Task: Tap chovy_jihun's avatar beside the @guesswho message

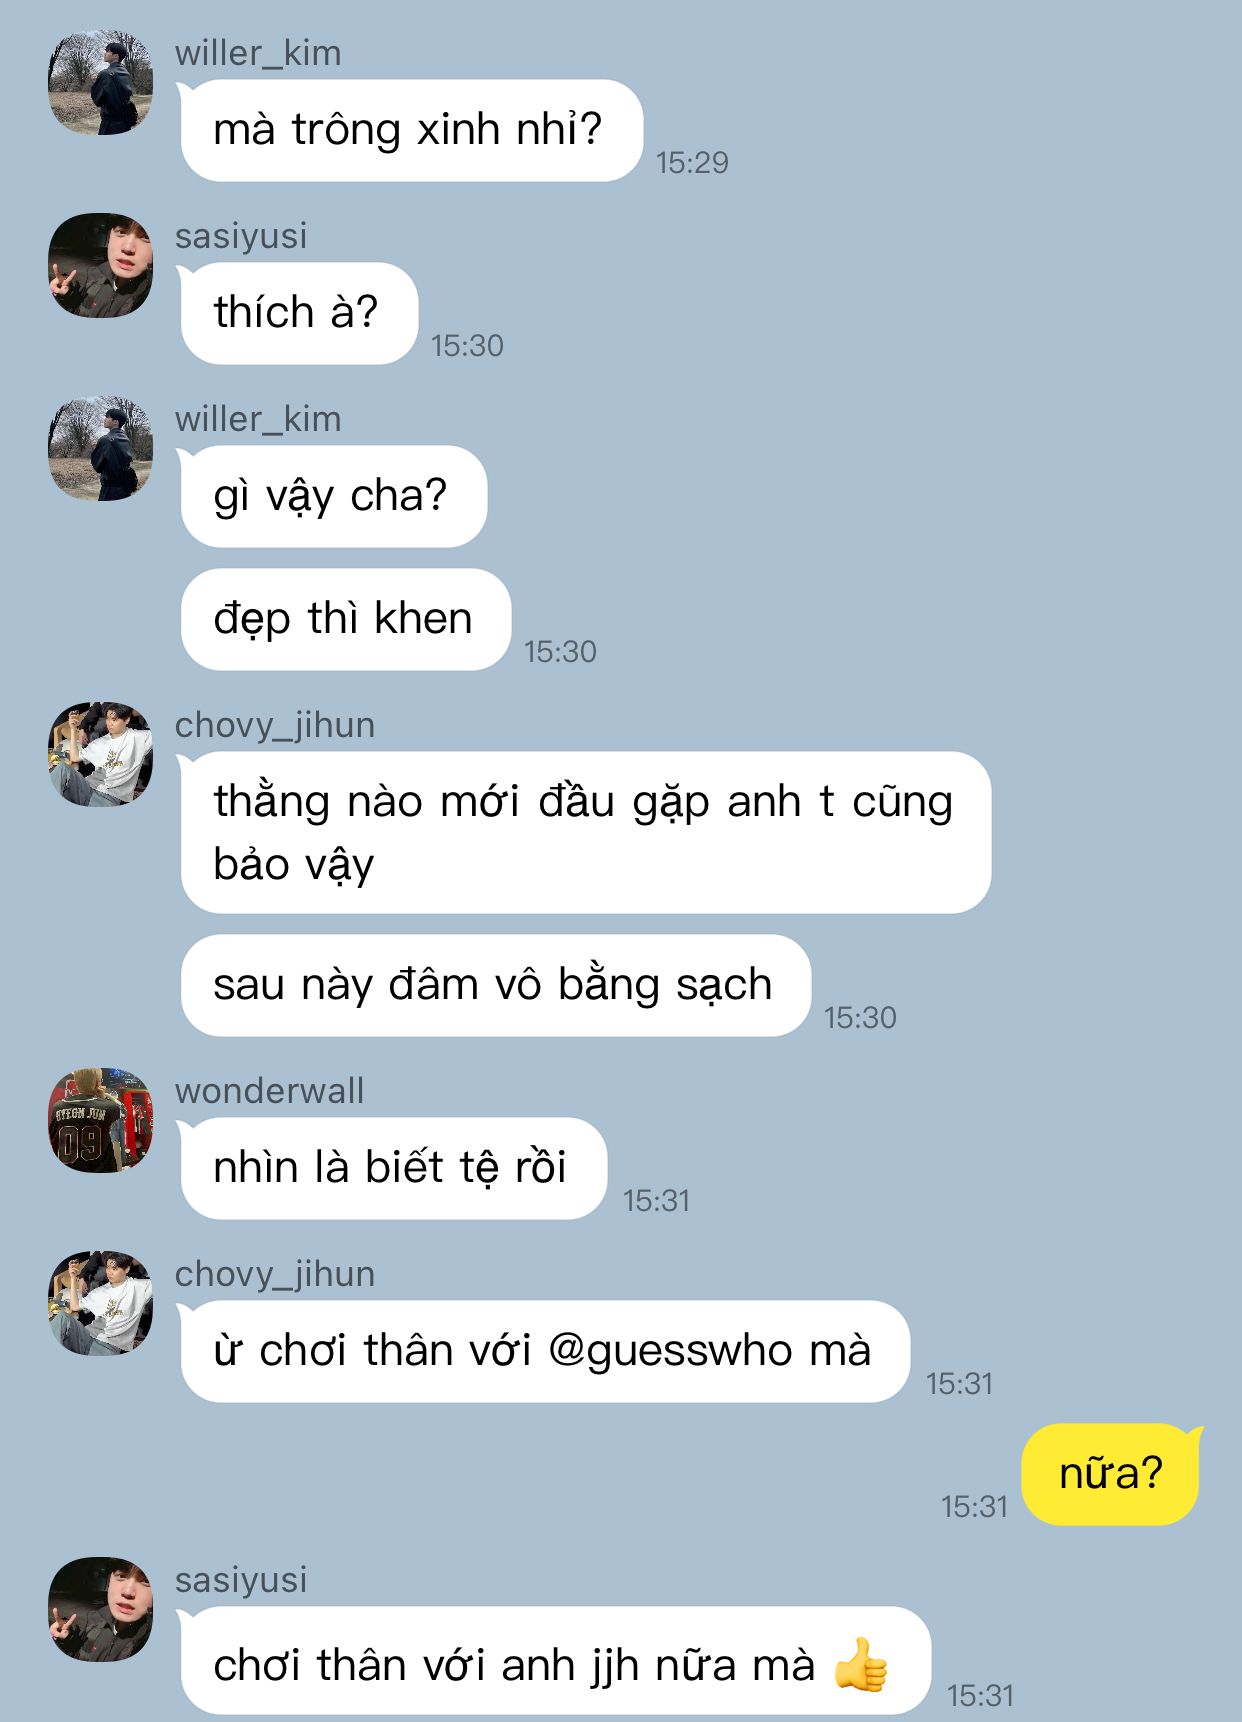Action: 101,1304
